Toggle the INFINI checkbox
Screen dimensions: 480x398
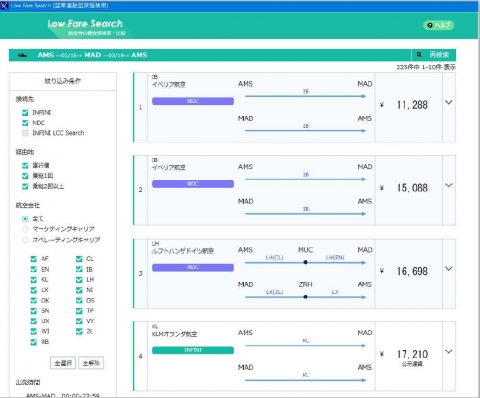tap(25, 113)
